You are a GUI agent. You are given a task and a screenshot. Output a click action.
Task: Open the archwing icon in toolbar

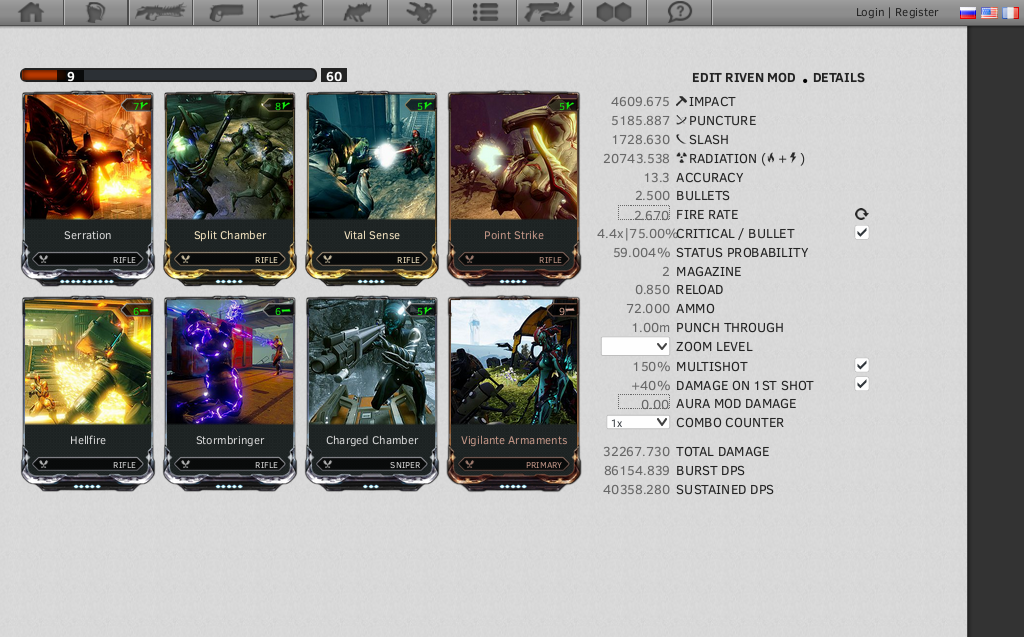click(421, 12)
